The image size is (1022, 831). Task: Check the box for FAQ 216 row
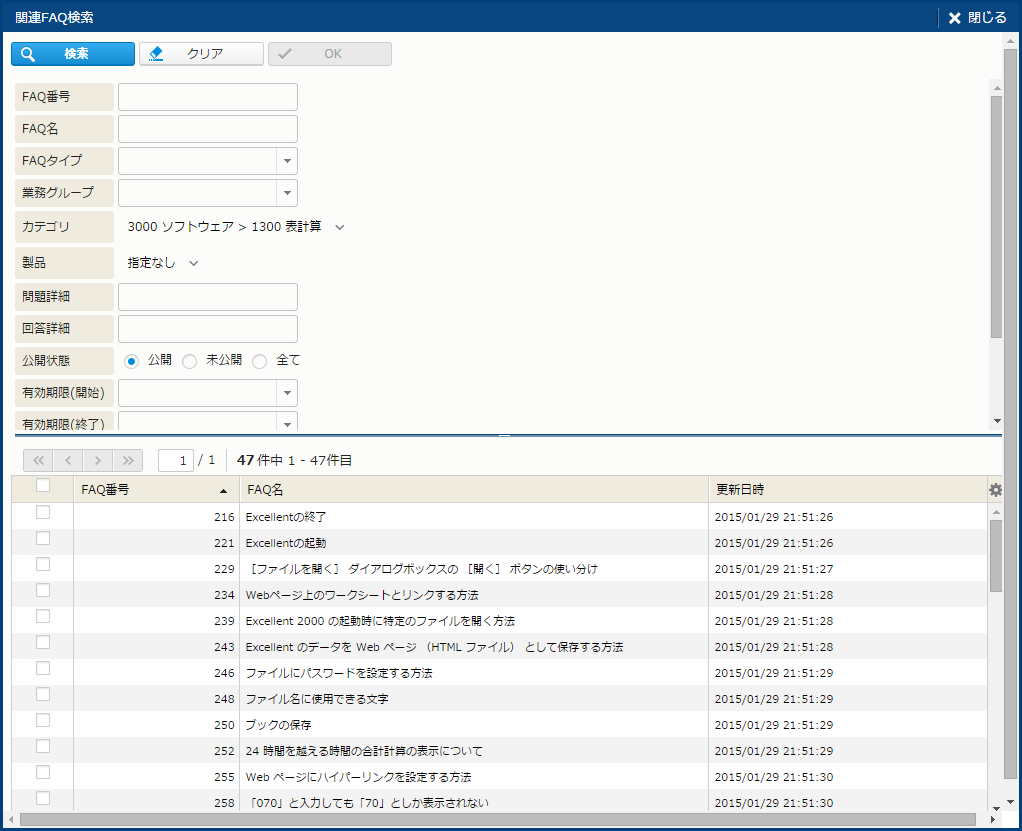coord(43,513)
